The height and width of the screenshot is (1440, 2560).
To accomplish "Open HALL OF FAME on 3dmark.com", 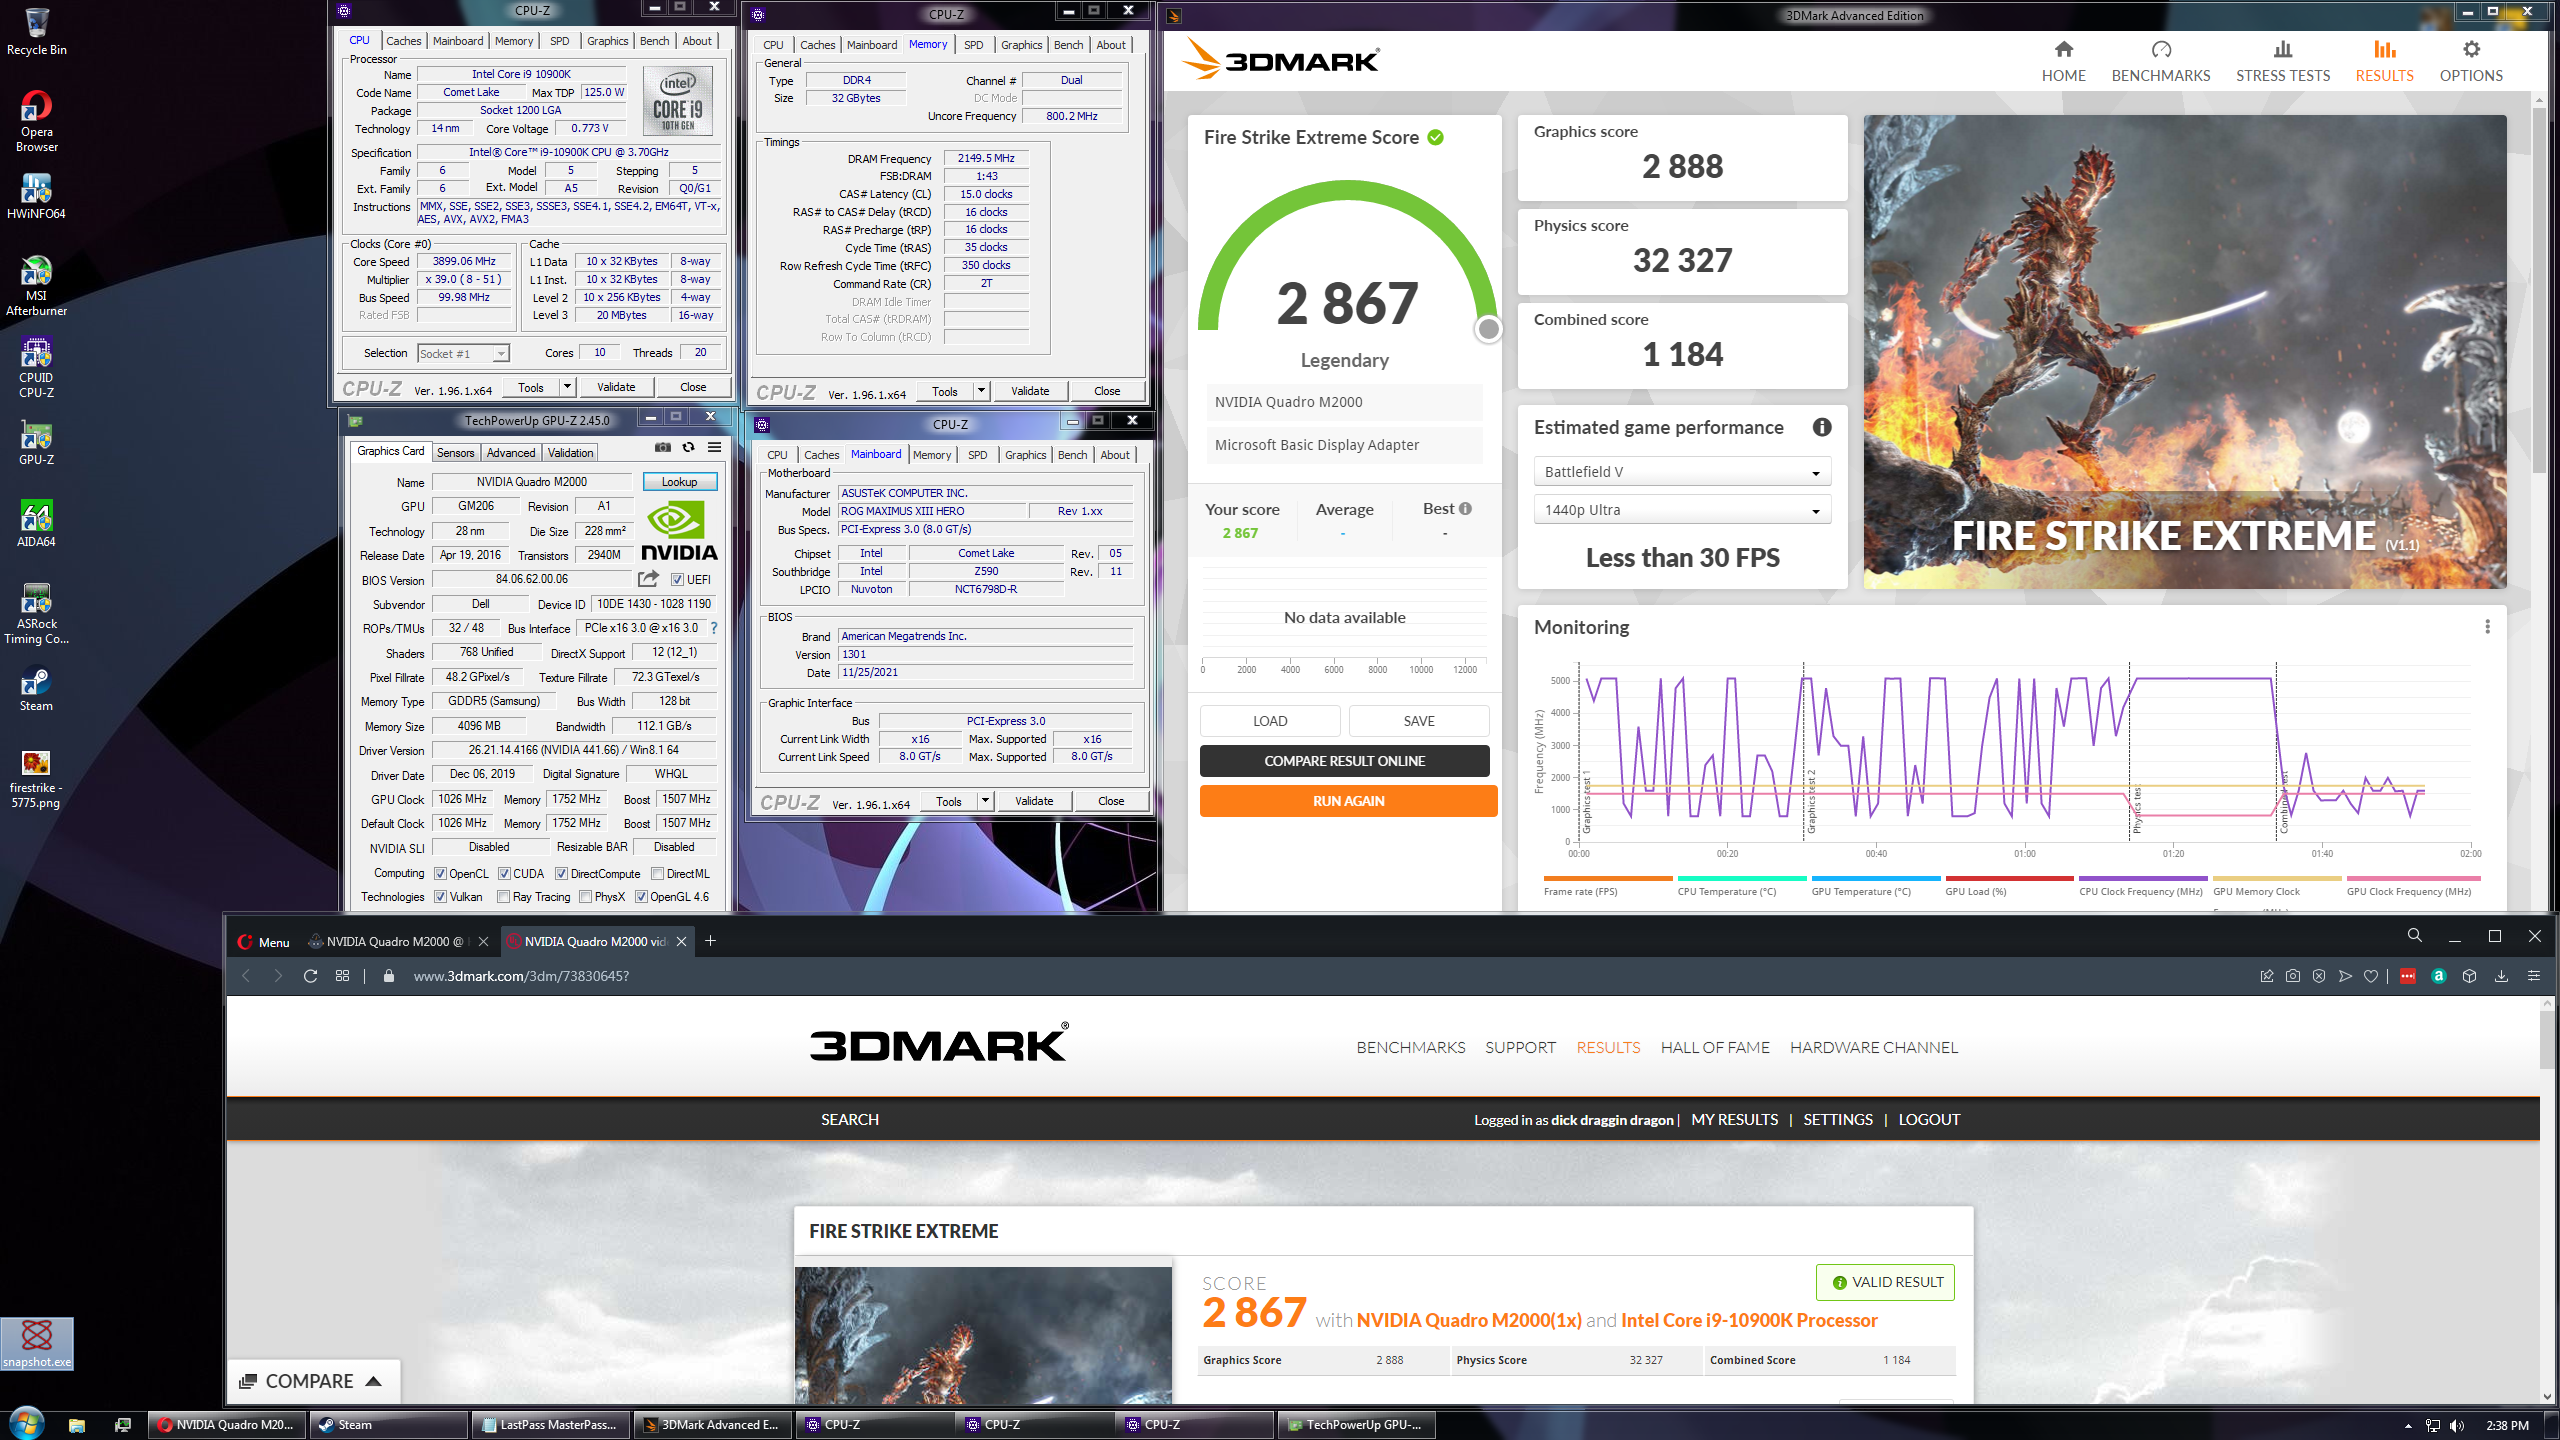I will coord(1715,1047).
